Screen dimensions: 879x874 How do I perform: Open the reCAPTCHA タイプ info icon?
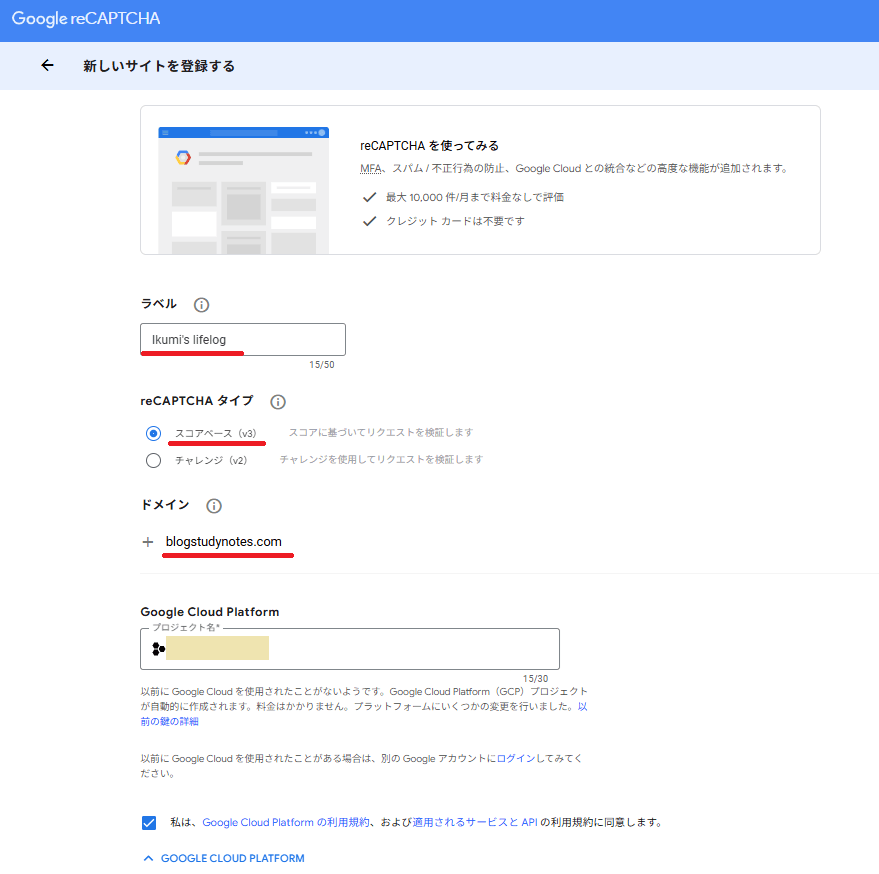[x=278, y=402]
